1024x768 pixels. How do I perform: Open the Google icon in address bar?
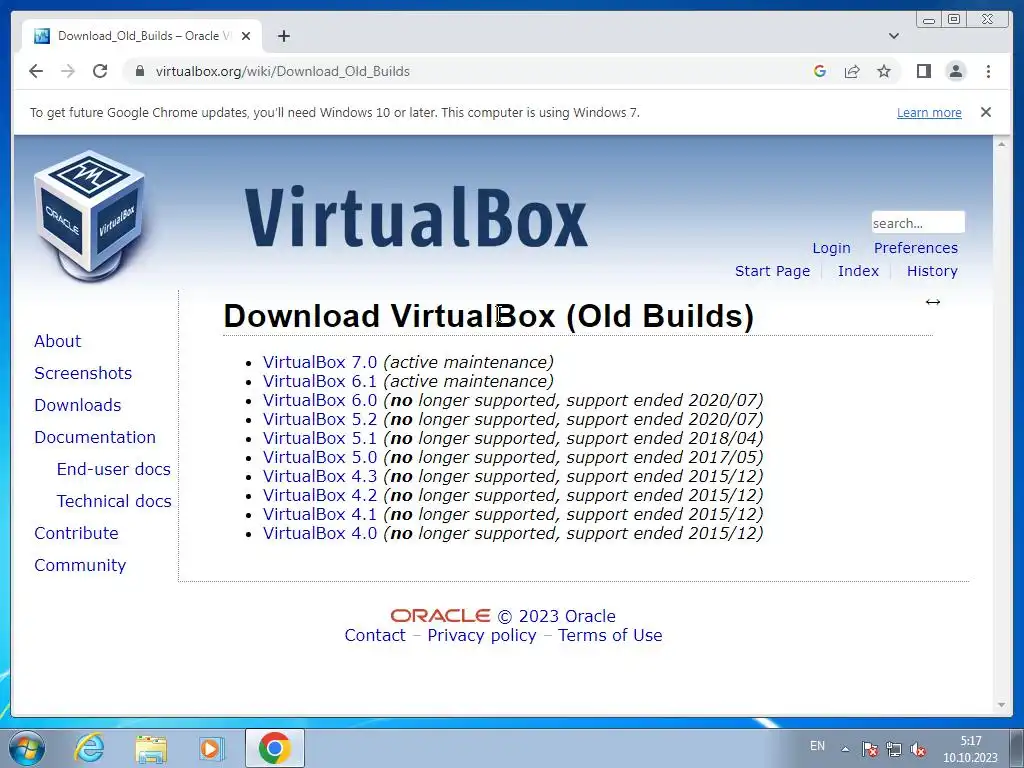(820, 71)
